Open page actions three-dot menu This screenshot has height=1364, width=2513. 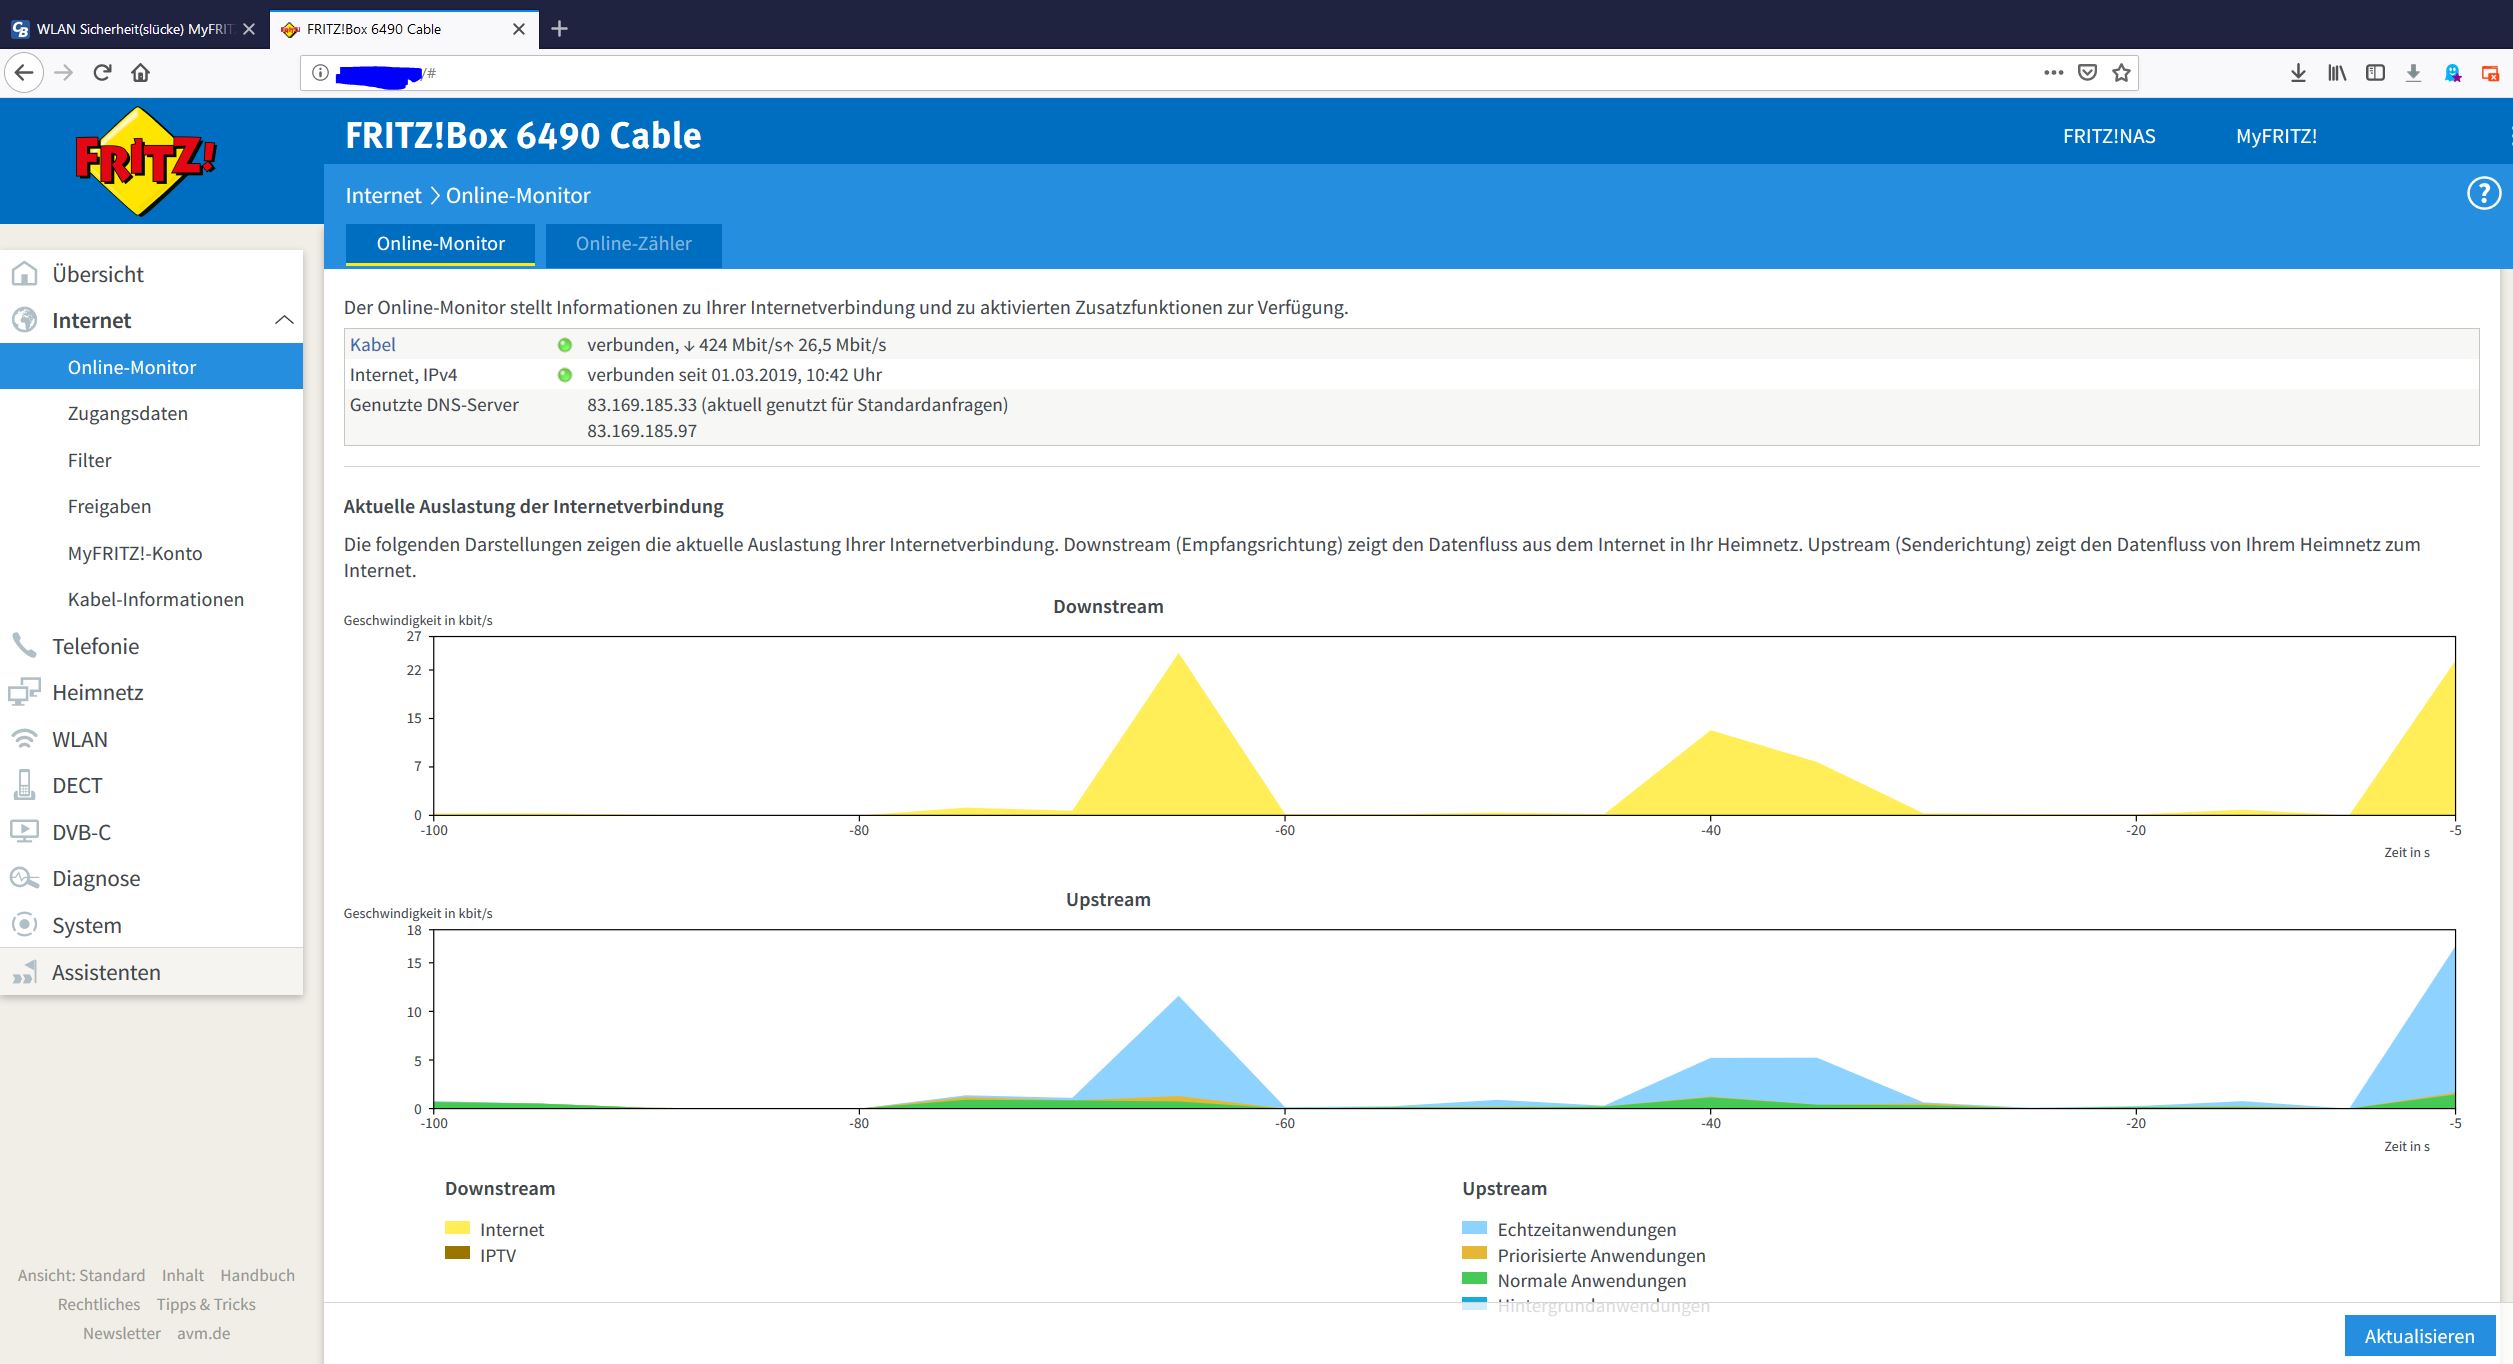coord(2053,72)
